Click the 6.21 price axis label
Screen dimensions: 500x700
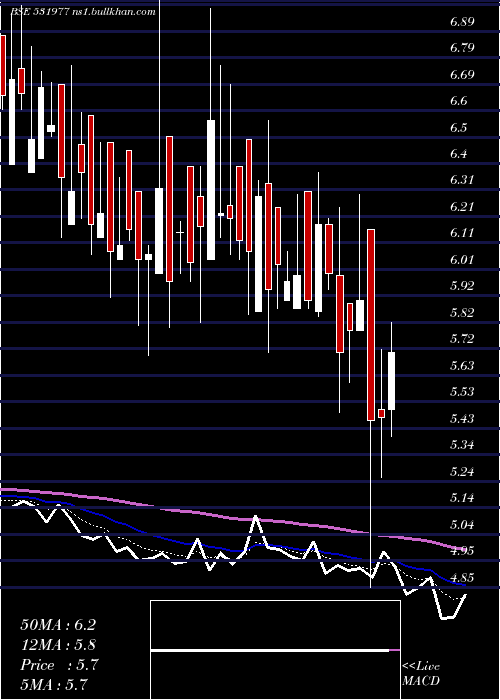[x=462, y=207]
